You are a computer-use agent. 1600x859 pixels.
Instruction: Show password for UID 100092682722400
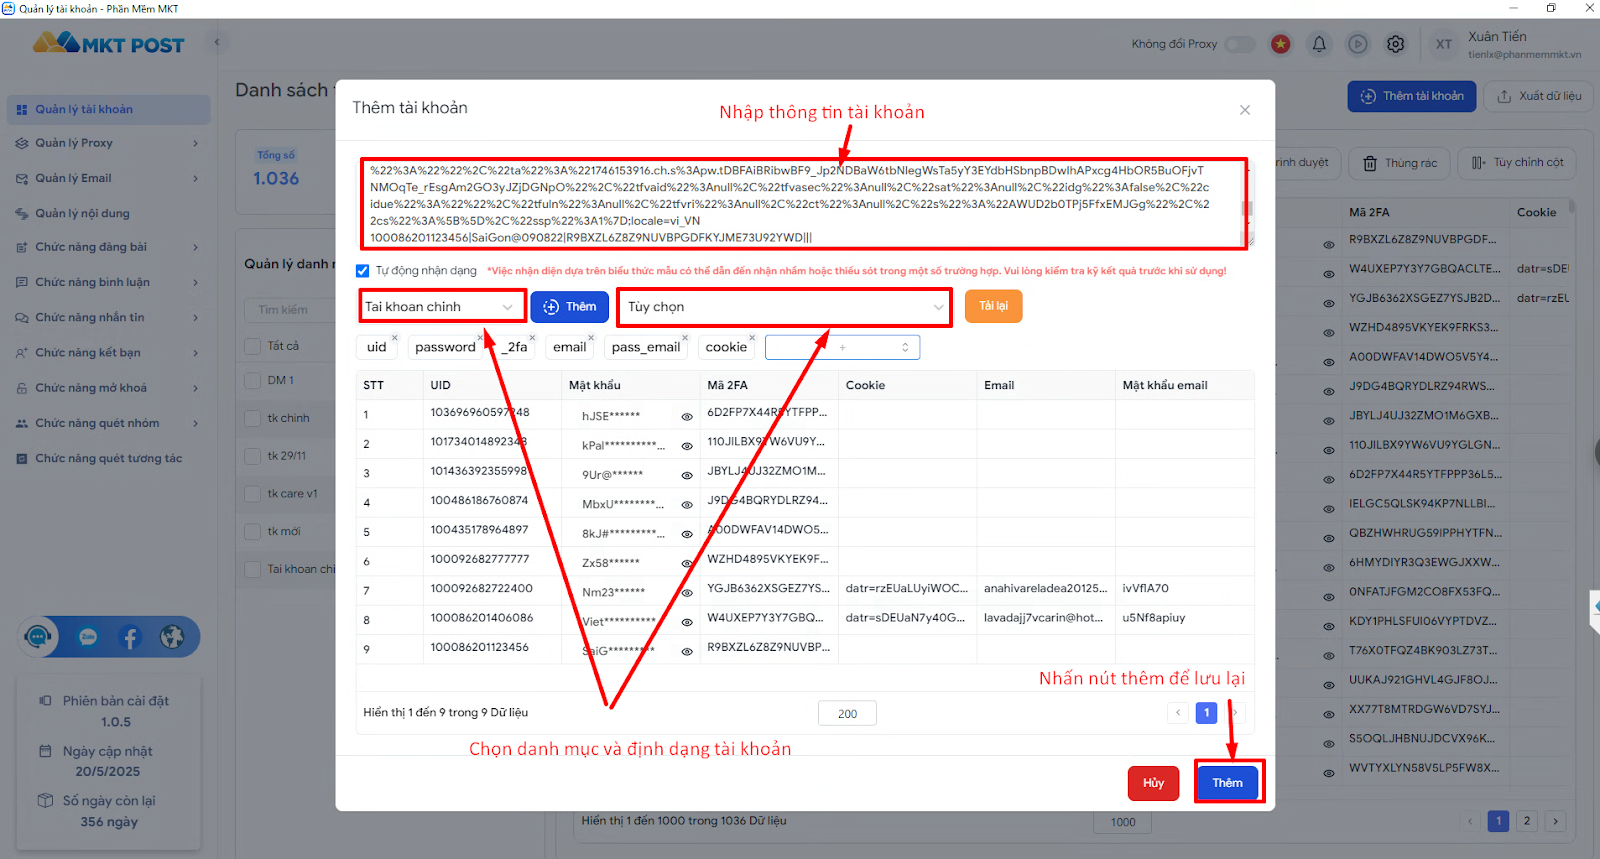[x=687, y=593]
